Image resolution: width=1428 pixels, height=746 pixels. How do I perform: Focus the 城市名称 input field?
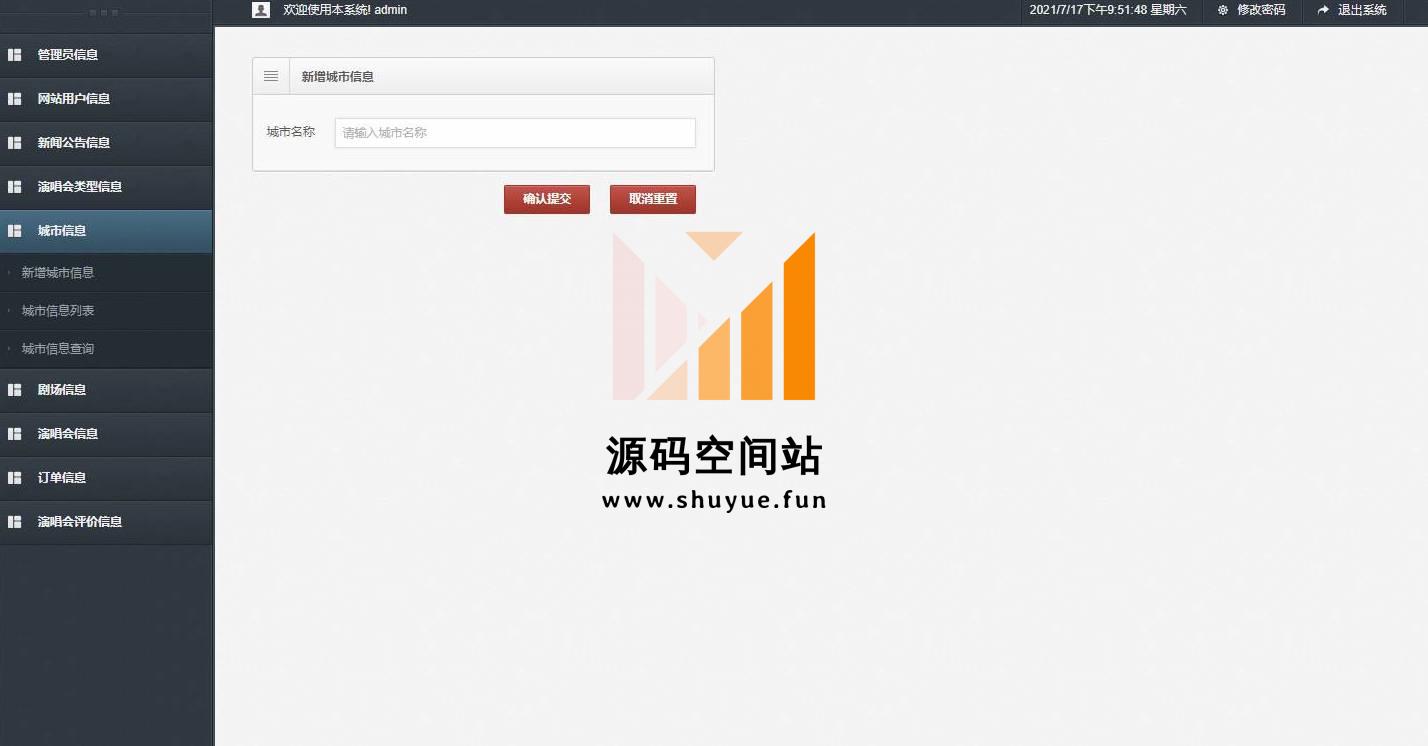tap(515, 133)
